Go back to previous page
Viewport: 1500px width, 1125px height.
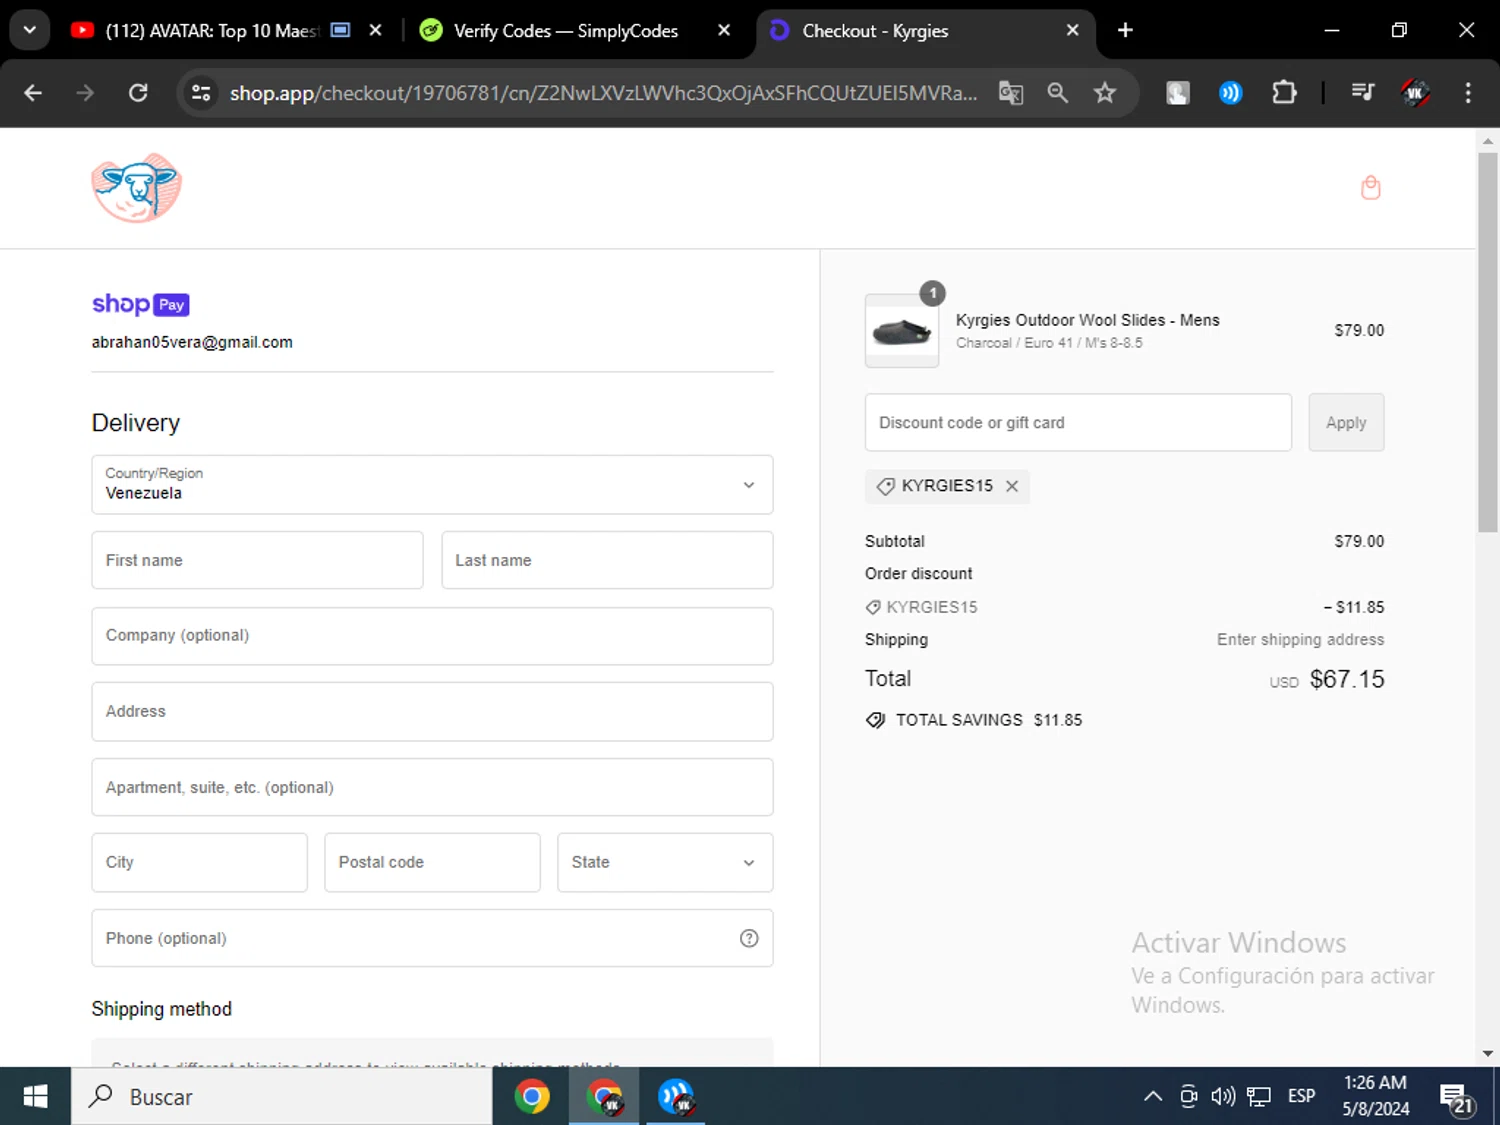[x=33, y=93]
